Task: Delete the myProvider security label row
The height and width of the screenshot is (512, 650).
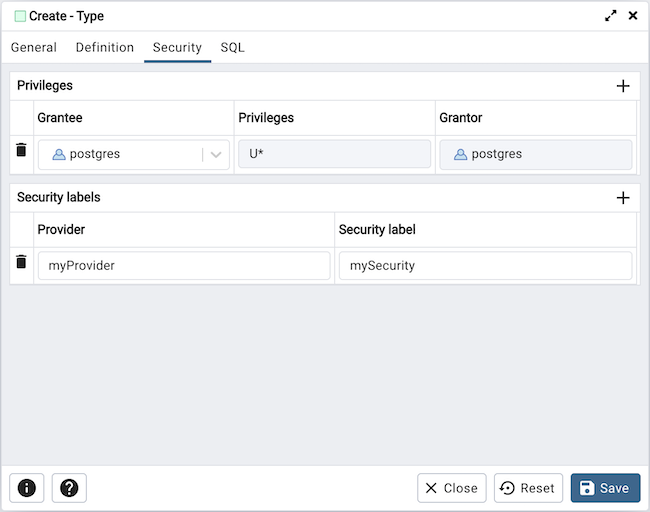Action: (x=21, y=263)
